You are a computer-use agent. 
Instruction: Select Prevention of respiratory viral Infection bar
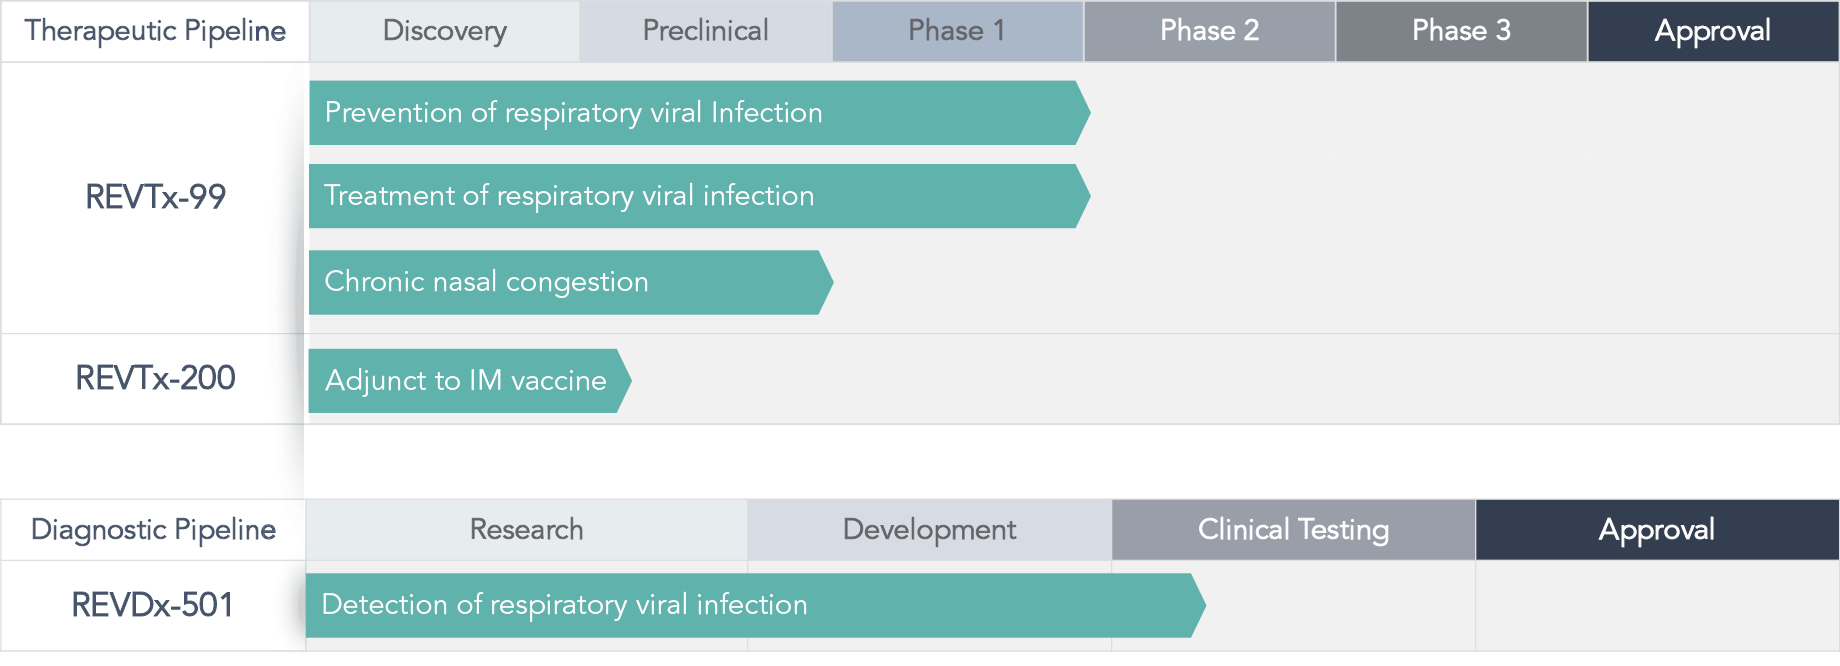click(x=699, y=113)
